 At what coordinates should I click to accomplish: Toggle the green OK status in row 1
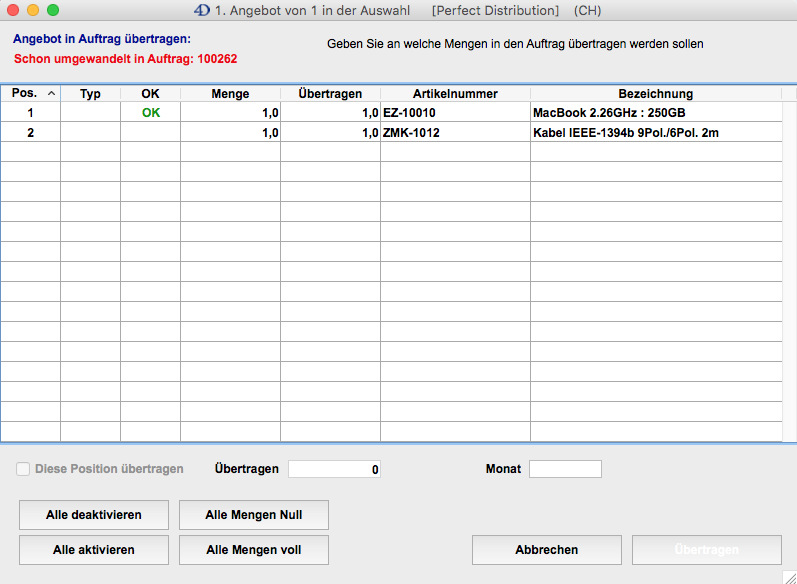150,113
